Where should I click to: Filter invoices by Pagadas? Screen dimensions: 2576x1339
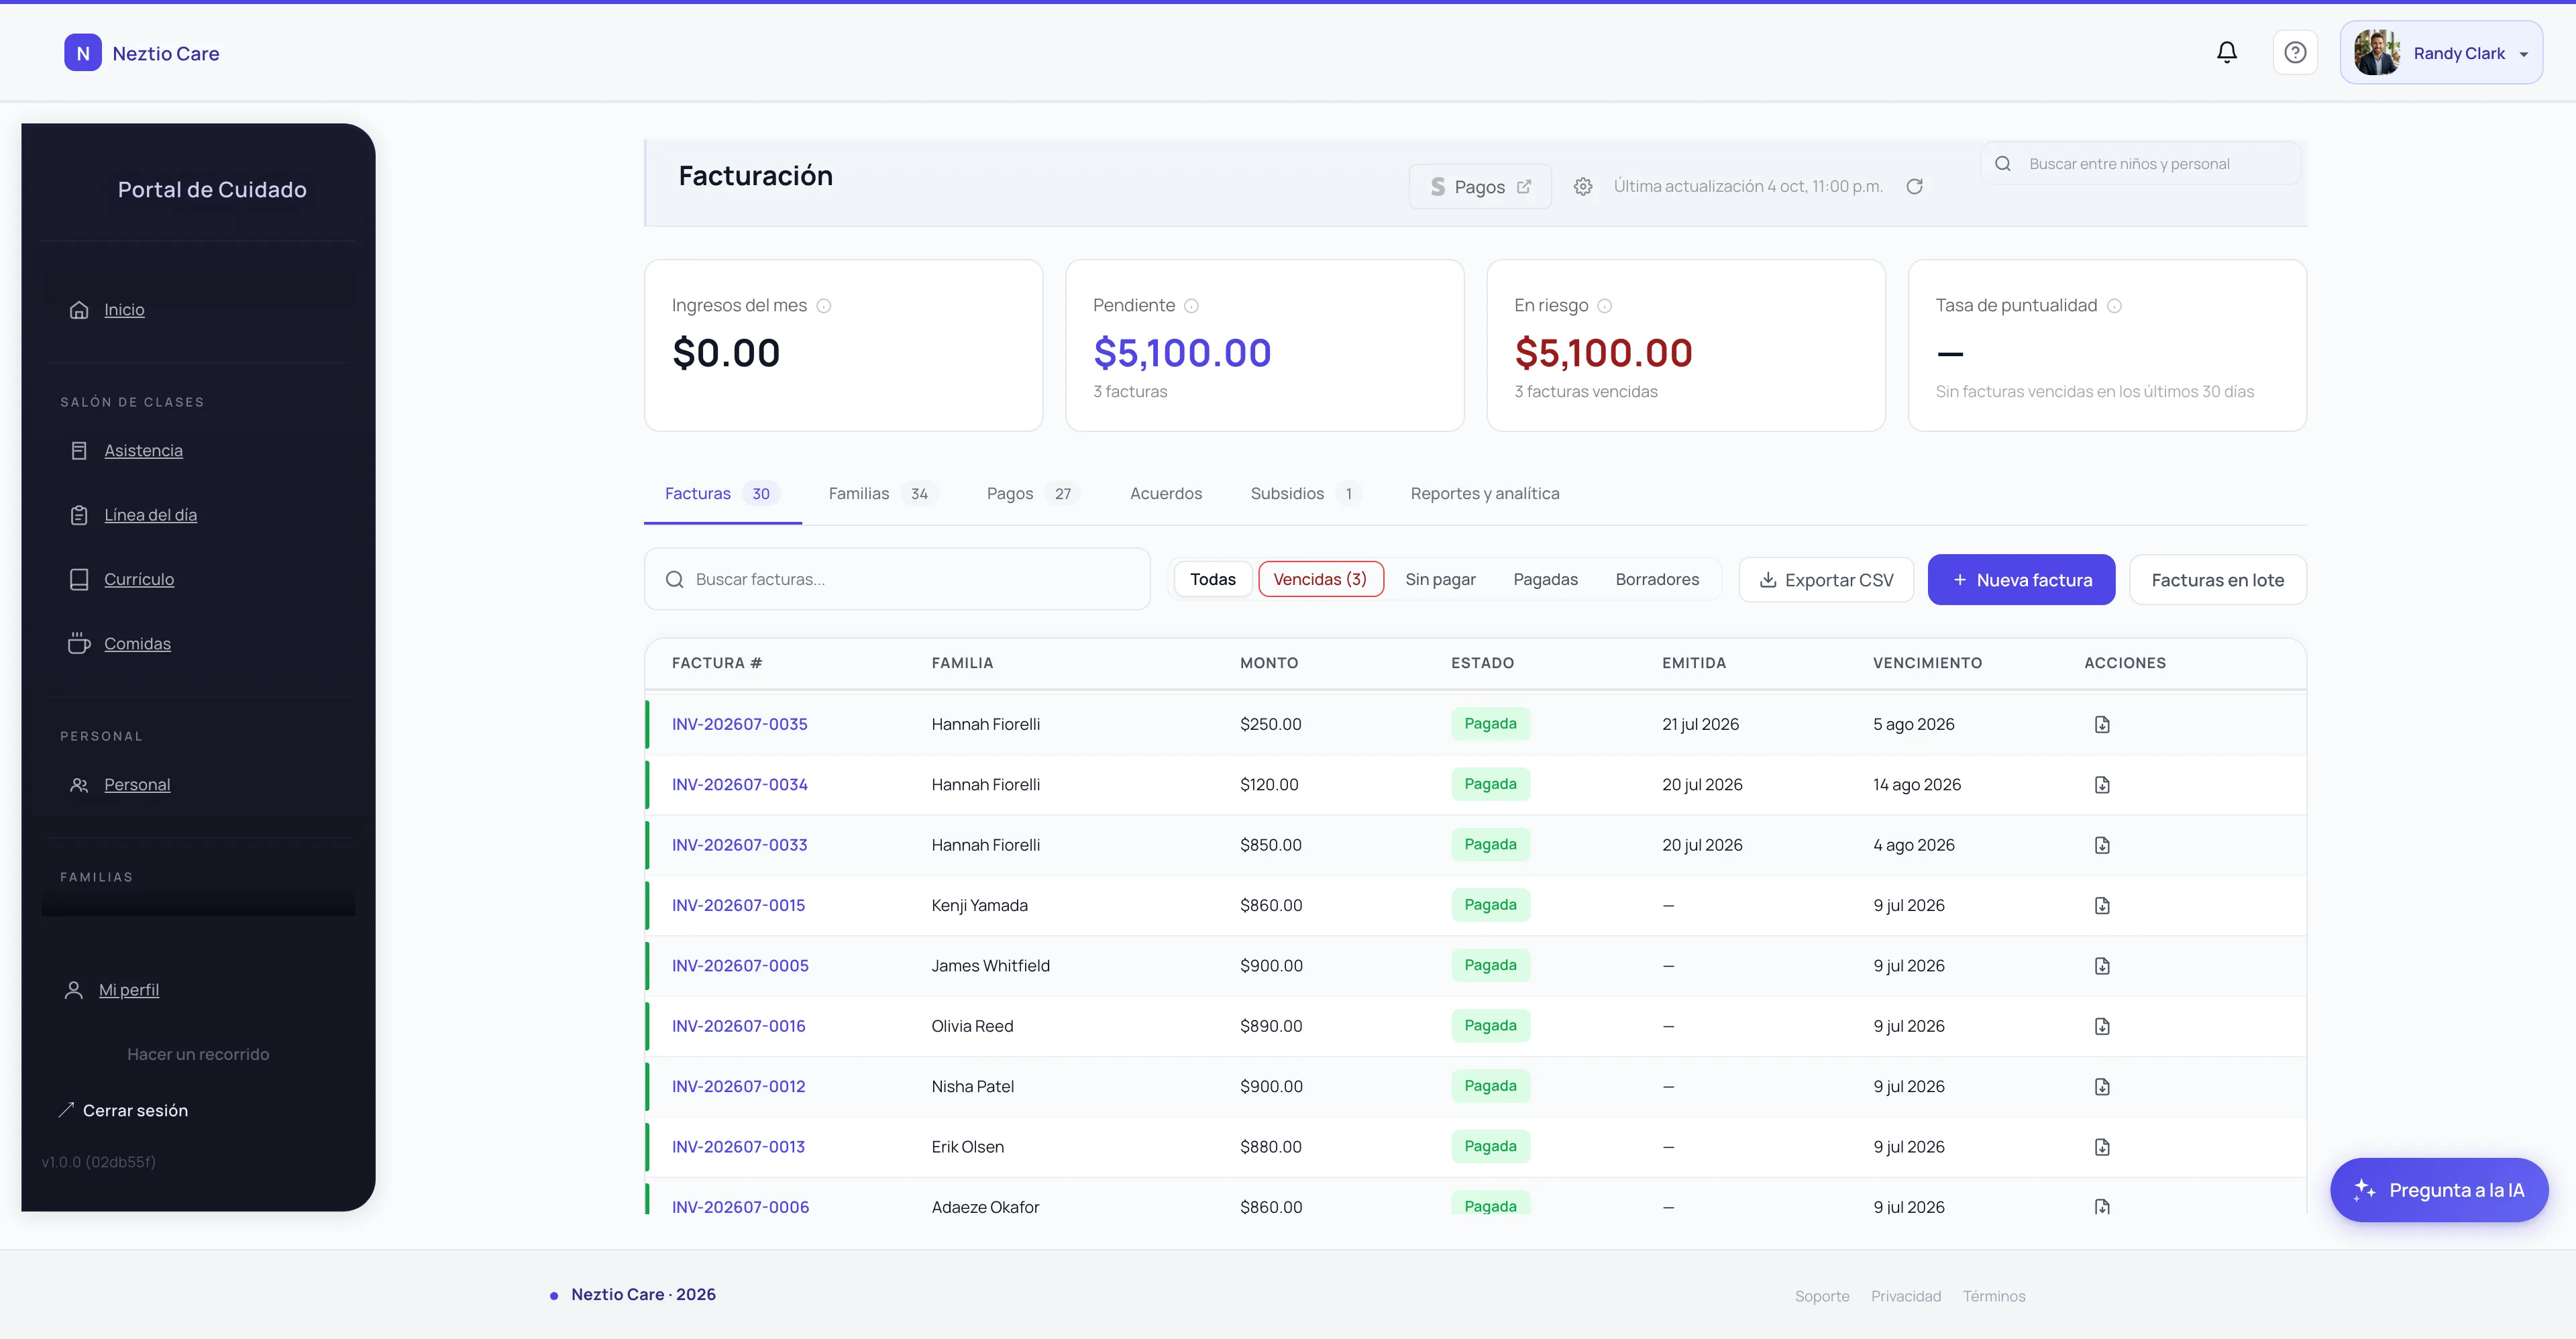pos(1545,579)
